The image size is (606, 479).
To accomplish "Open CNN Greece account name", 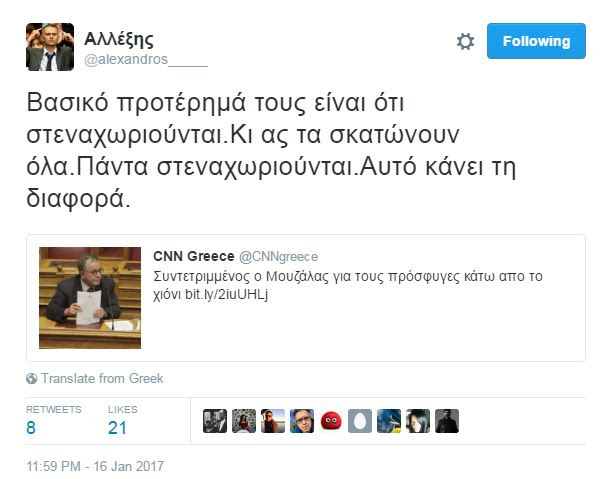I will 194,256.
